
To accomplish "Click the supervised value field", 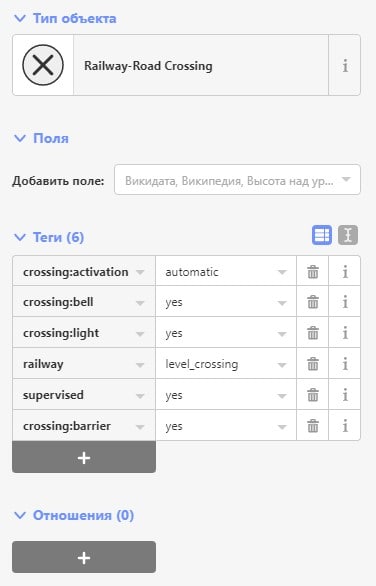I will (x=226, y=395).
